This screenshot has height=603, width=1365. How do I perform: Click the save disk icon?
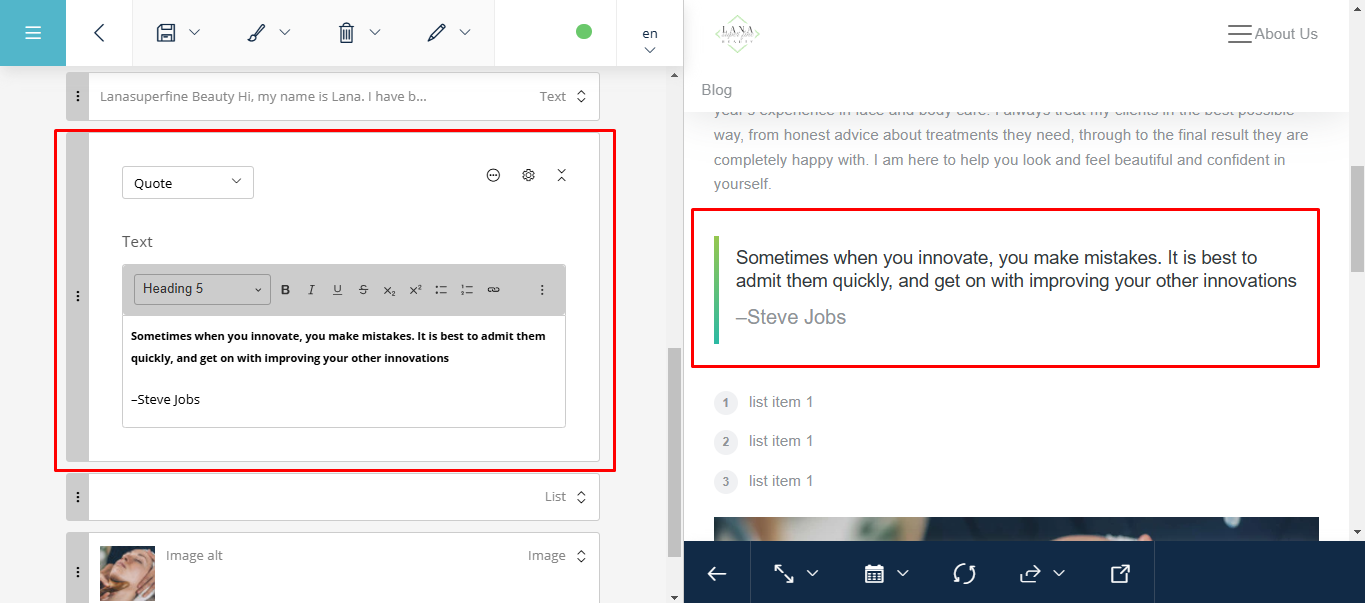coord(166,33)
